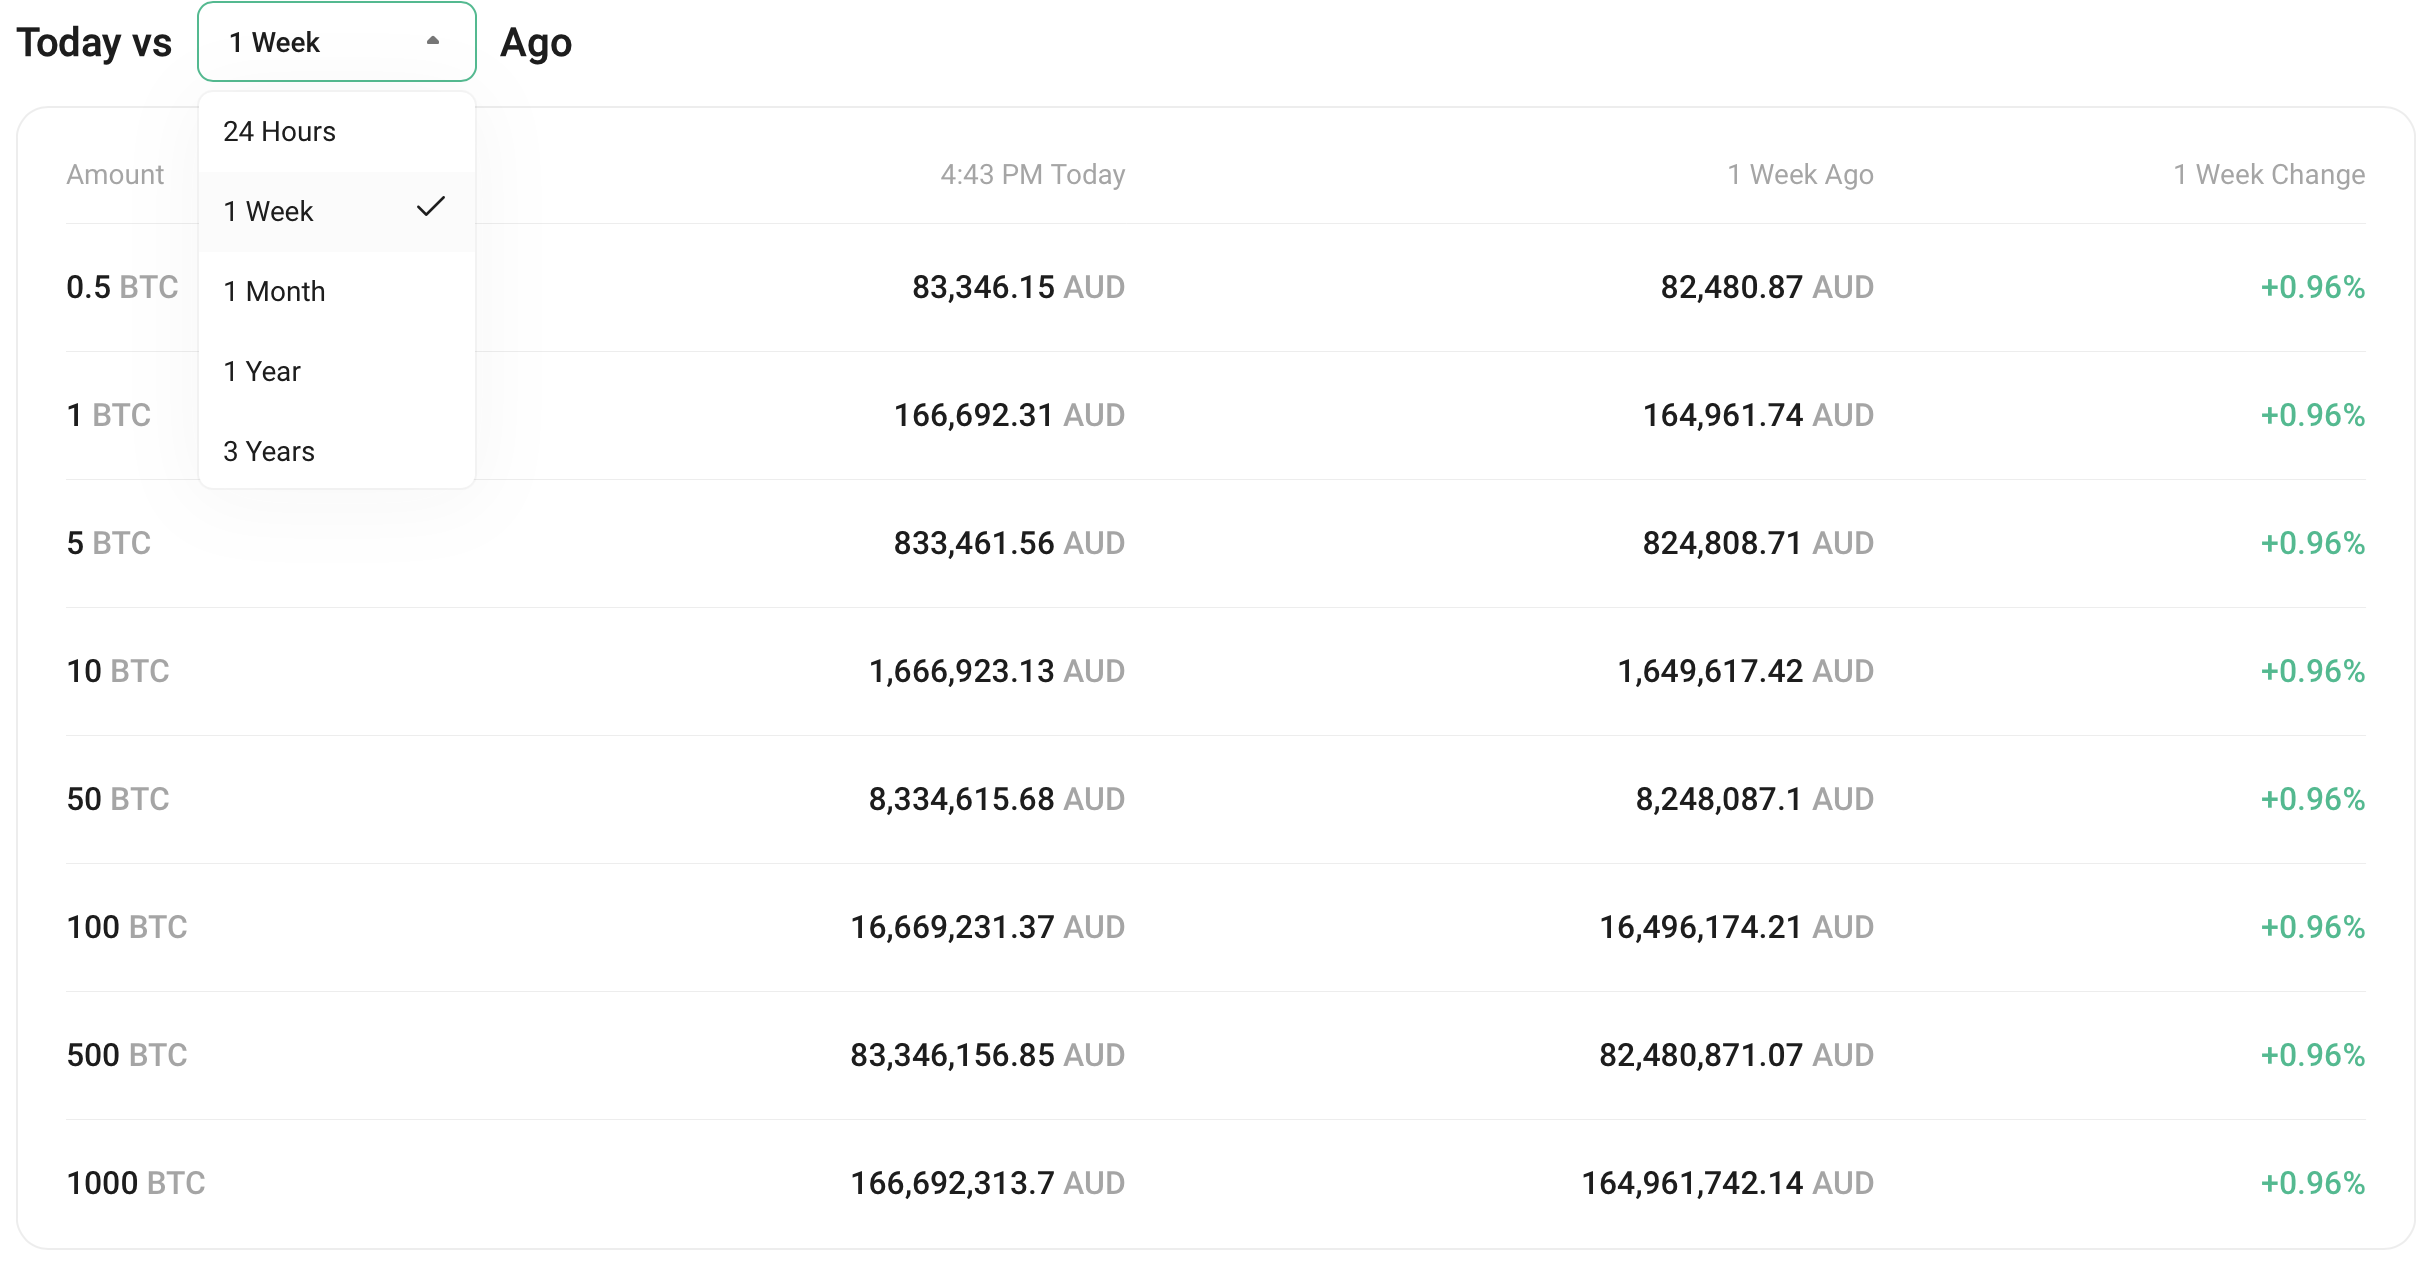Select 1 Month comparison period
Screen dimensions: 2430x1264
click(x=275, y=291)
